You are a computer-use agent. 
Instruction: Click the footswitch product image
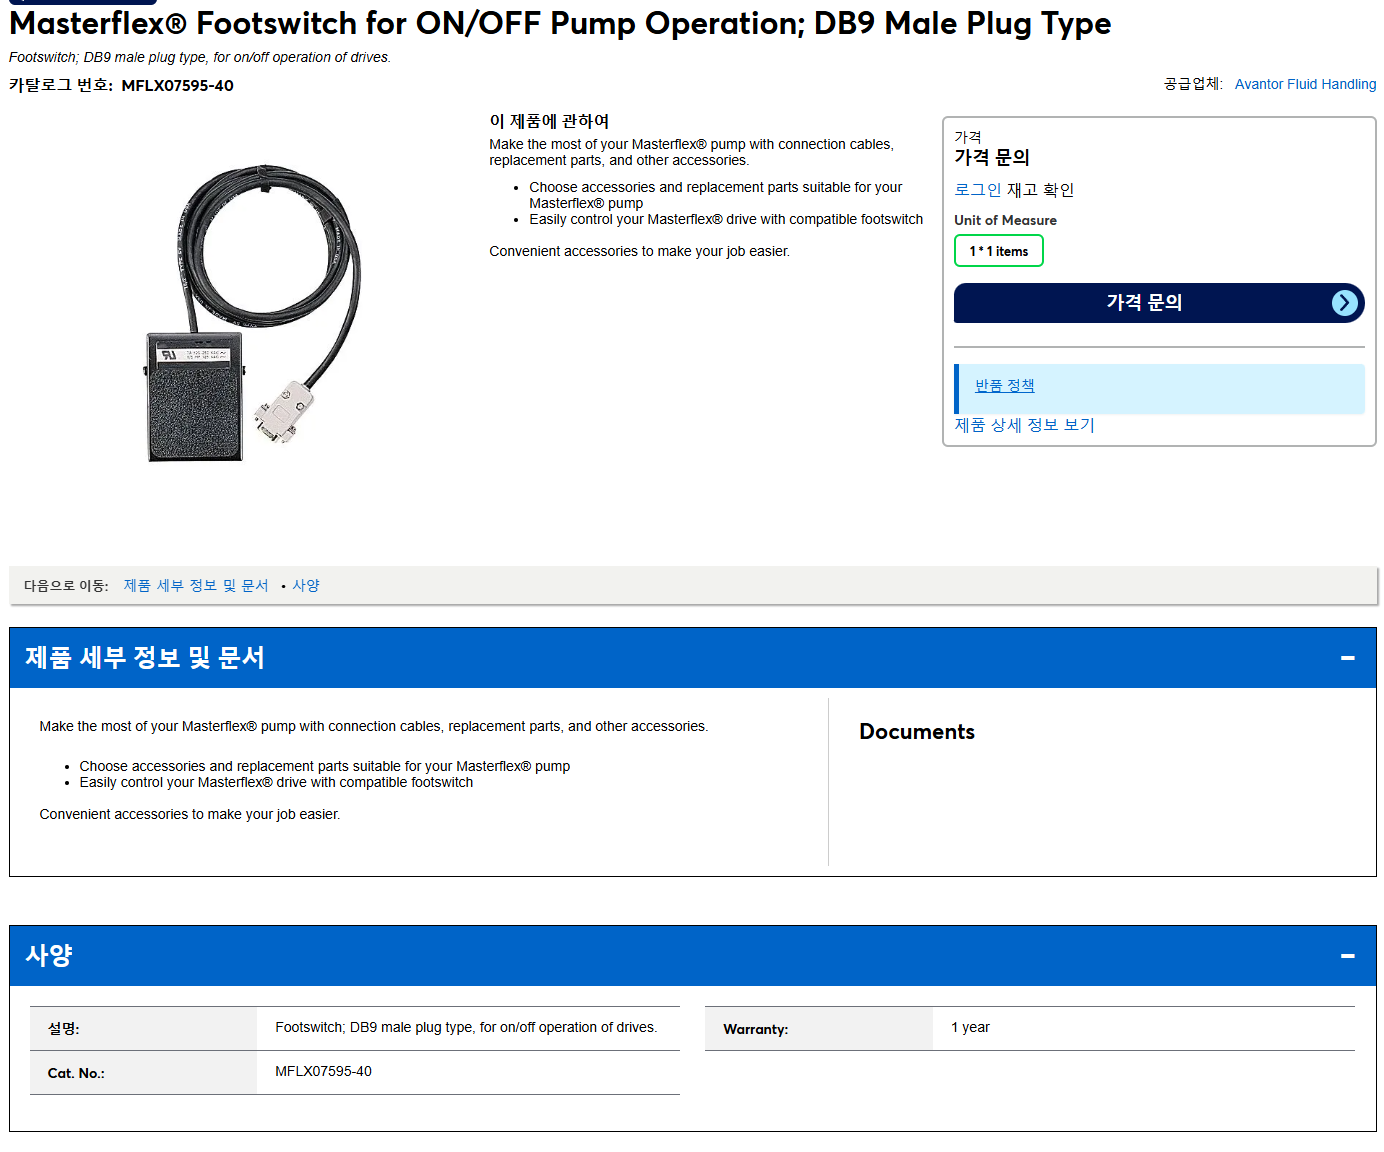click(252, 314)
